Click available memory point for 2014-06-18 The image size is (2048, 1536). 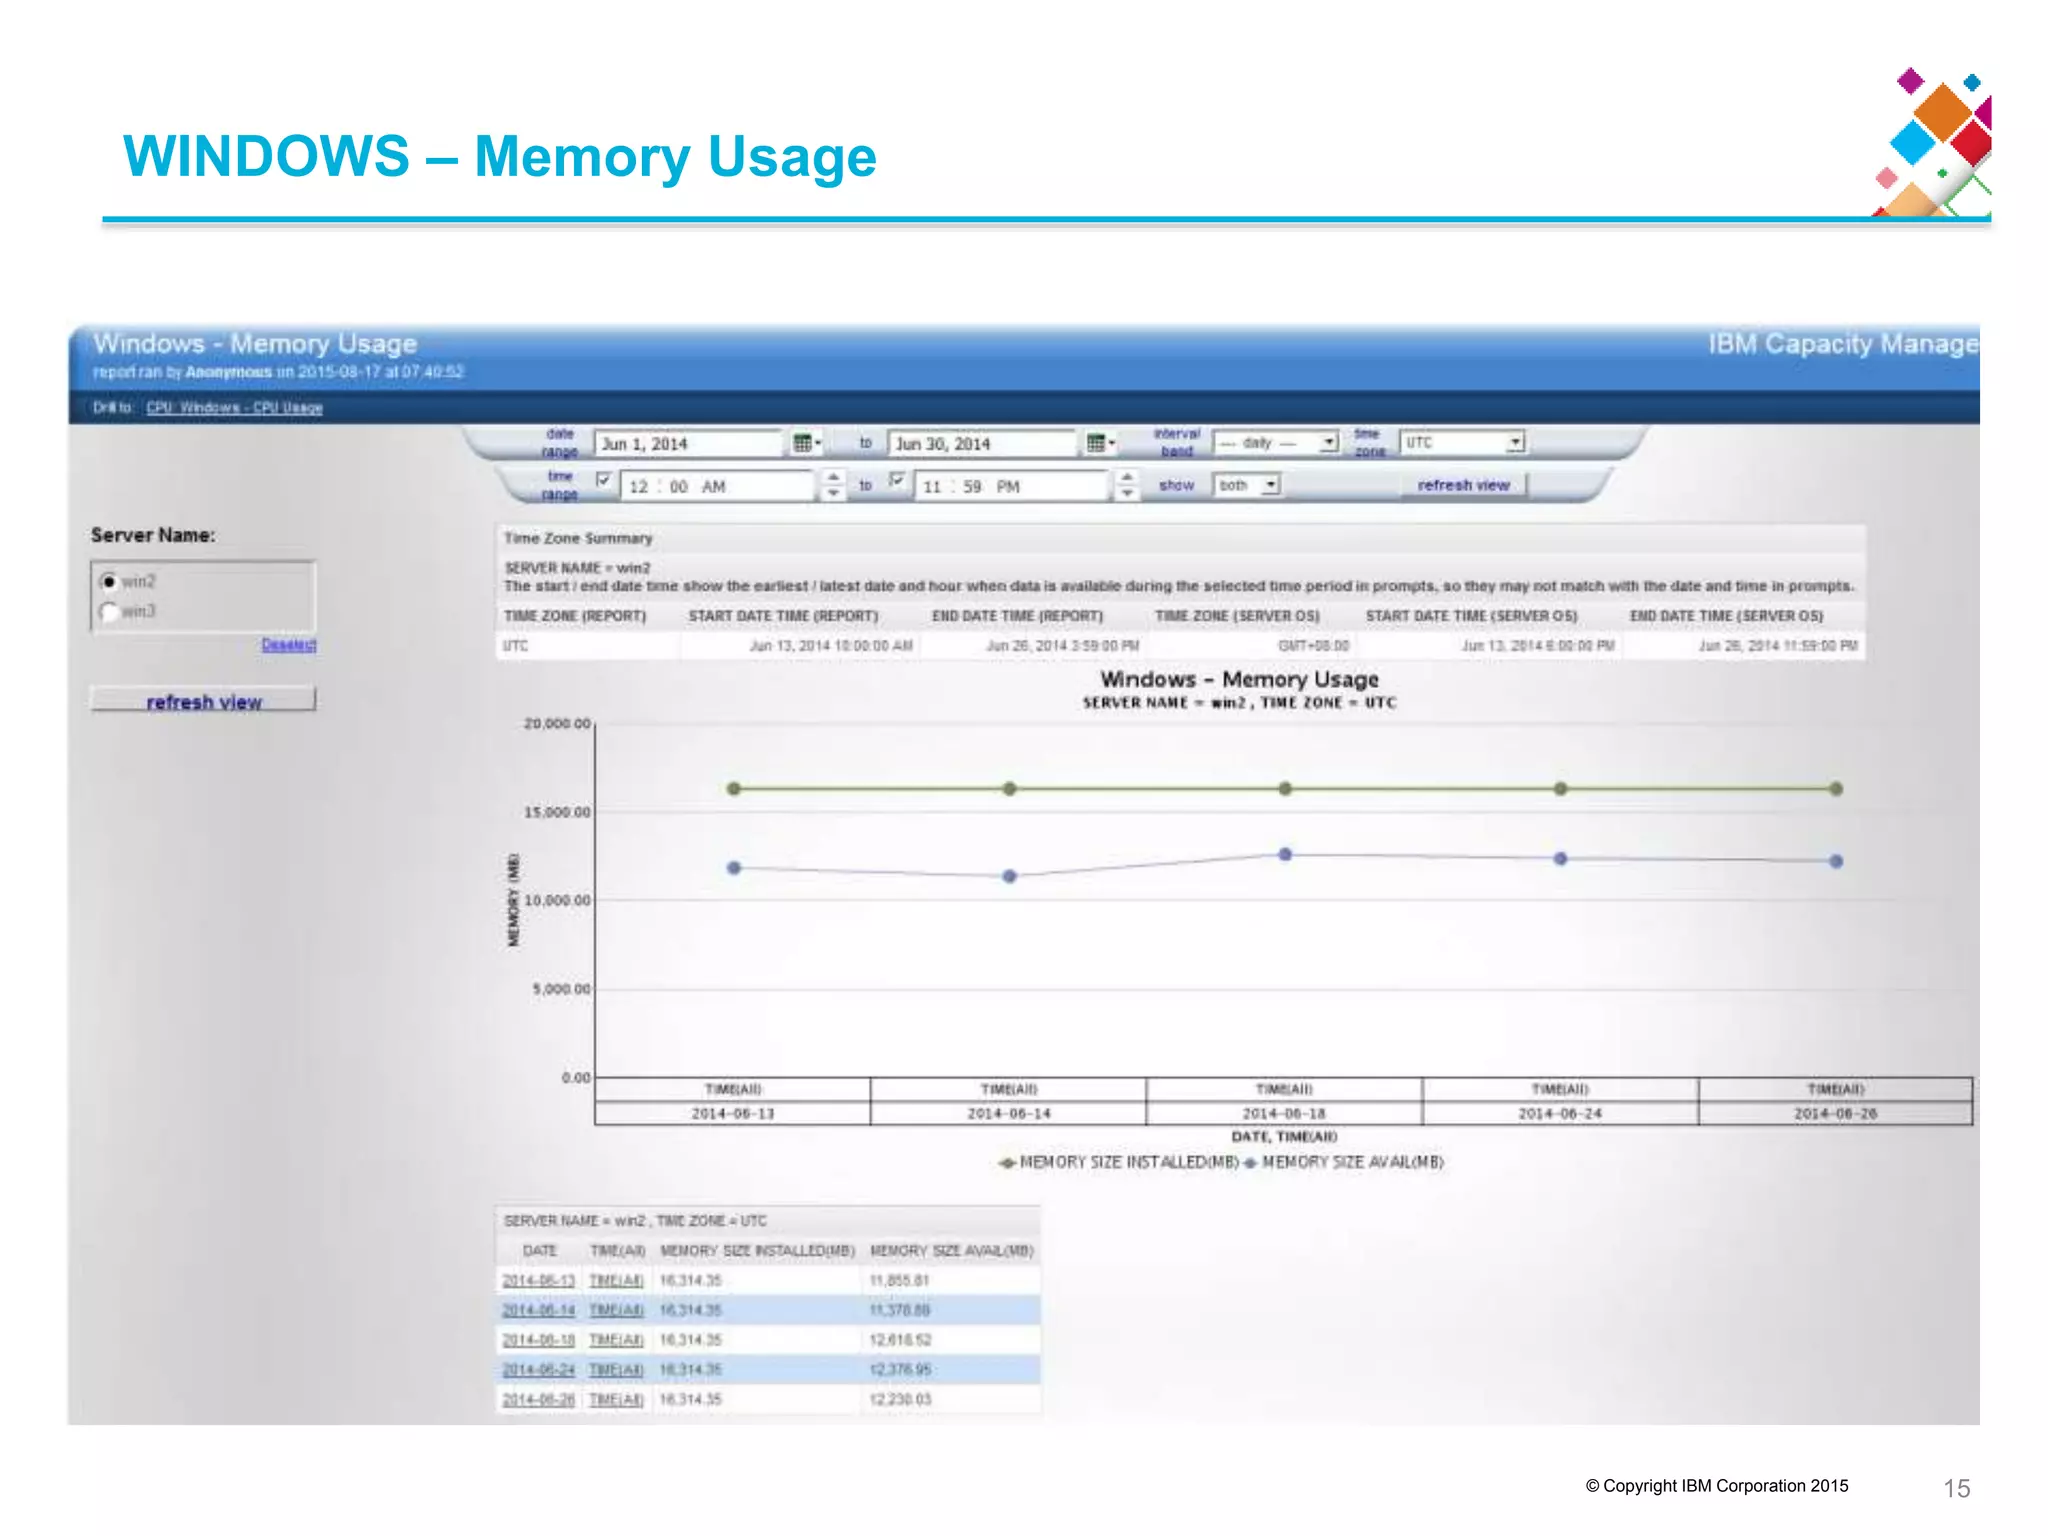pos(1285,854)
